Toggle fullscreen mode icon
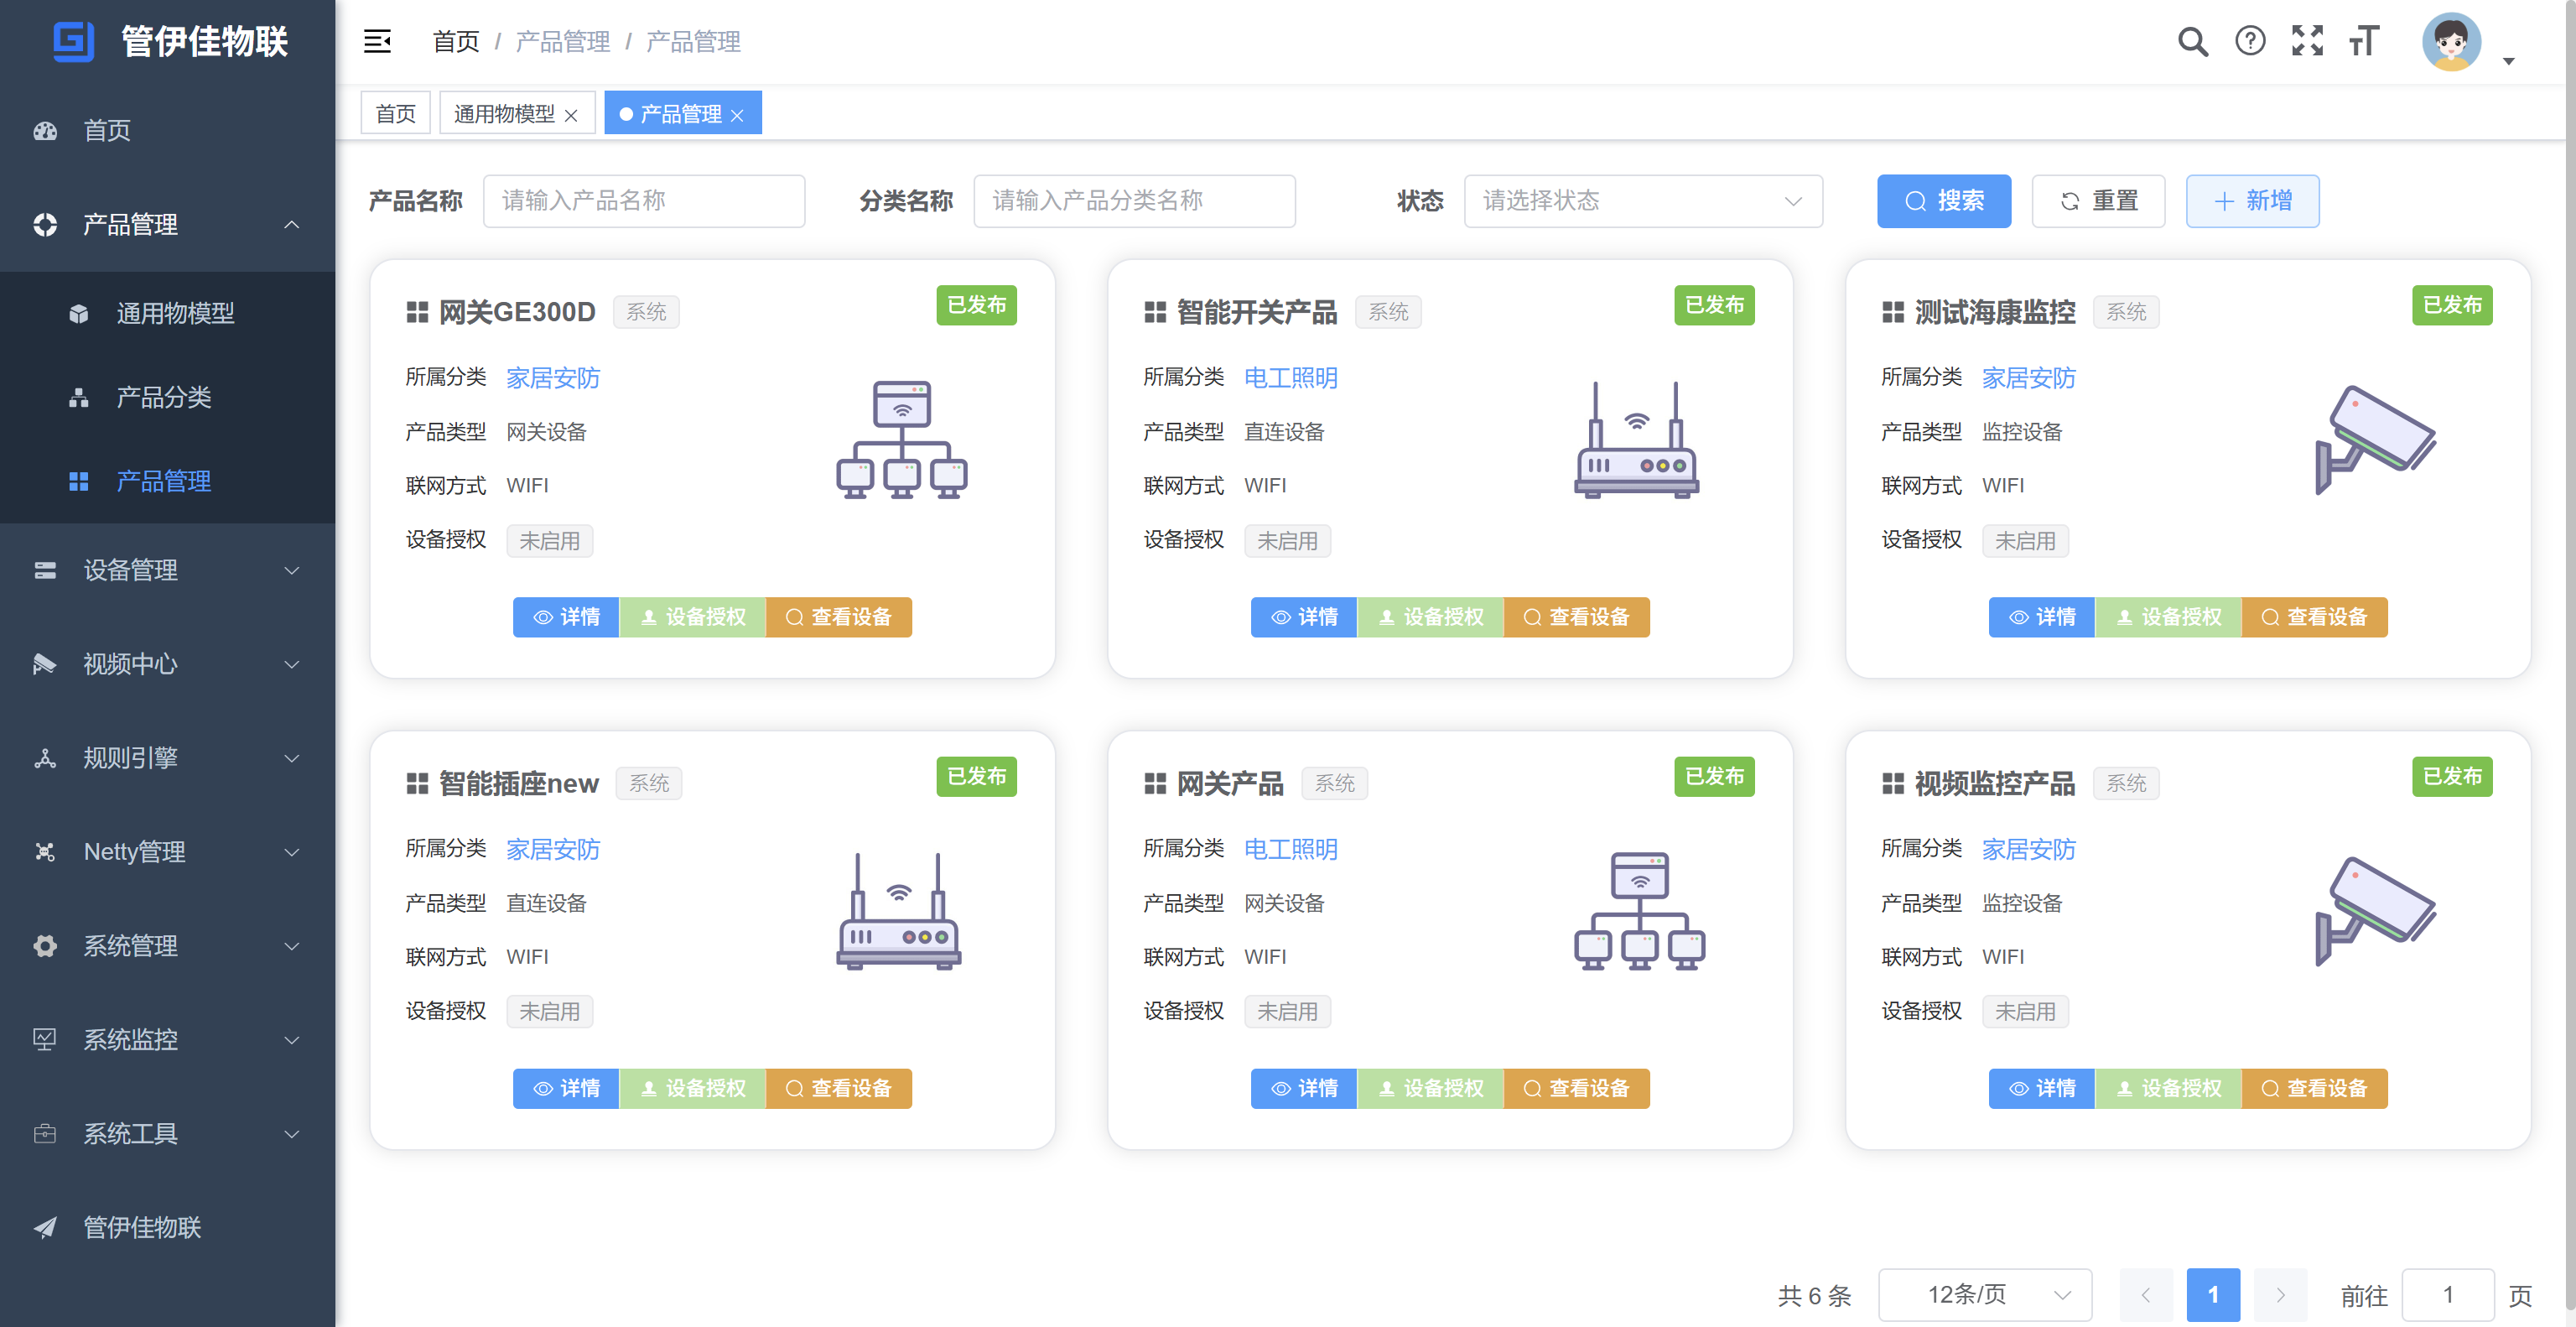2576x1327 pixels. [2308, 41]
